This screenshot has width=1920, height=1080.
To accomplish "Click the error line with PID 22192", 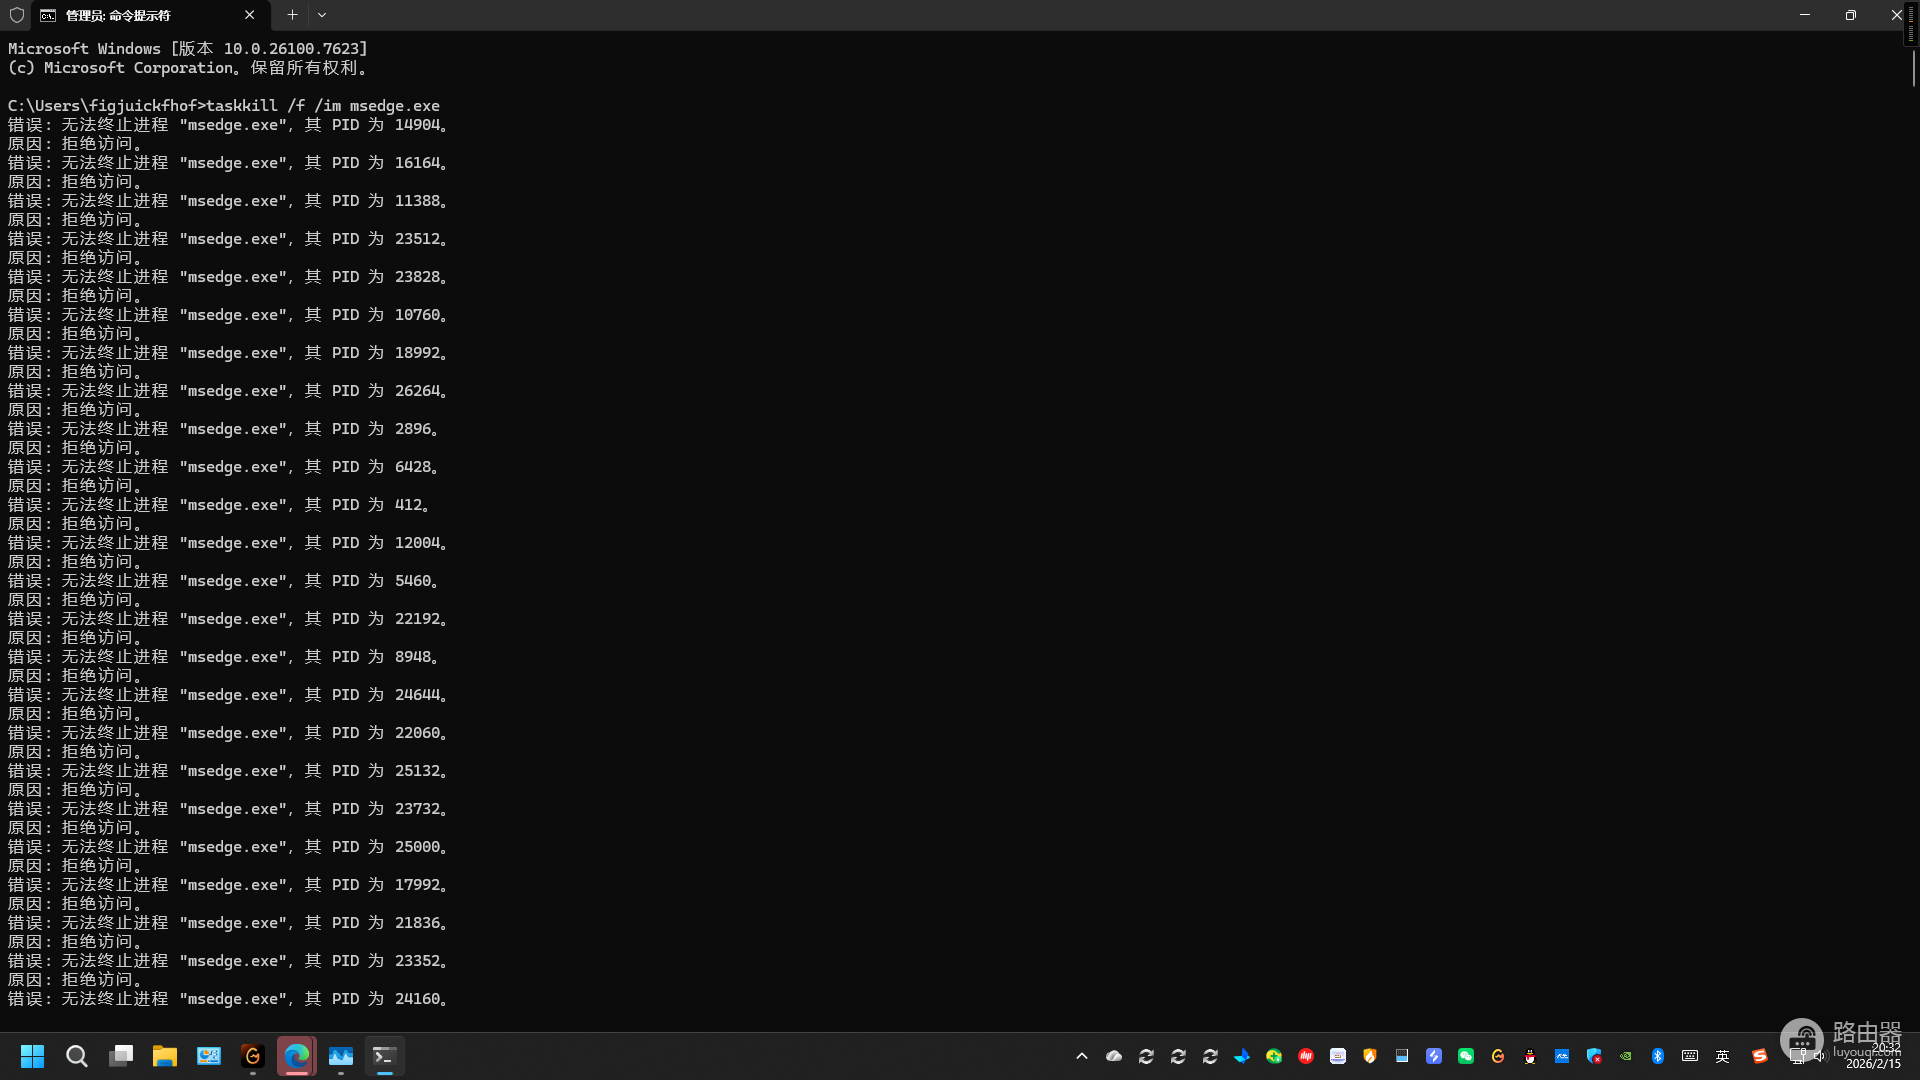I will (228, 619).
